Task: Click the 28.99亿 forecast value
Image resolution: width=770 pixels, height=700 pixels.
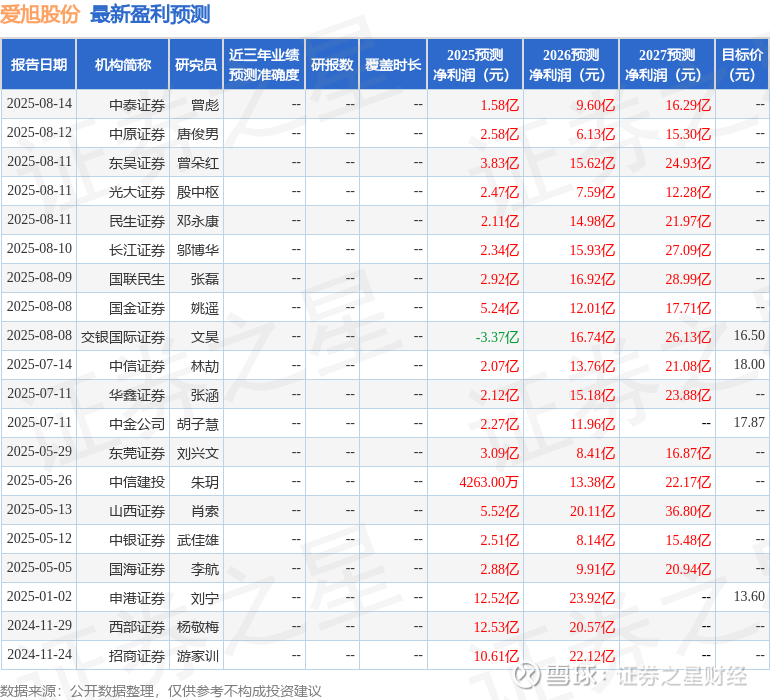Action: click(688, 279)
